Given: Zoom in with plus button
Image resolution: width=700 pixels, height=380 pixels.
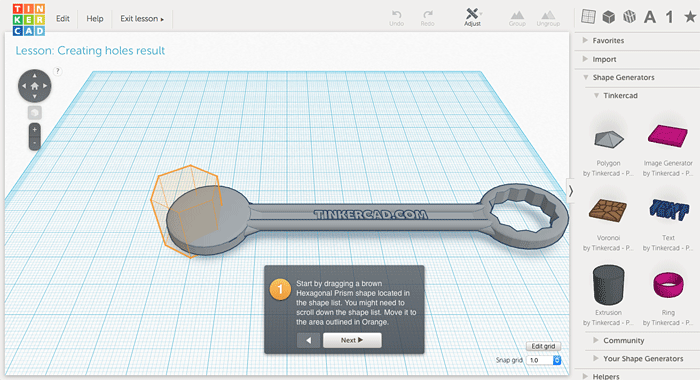Looking at the screenshot, I should click(x=35, y=129).
